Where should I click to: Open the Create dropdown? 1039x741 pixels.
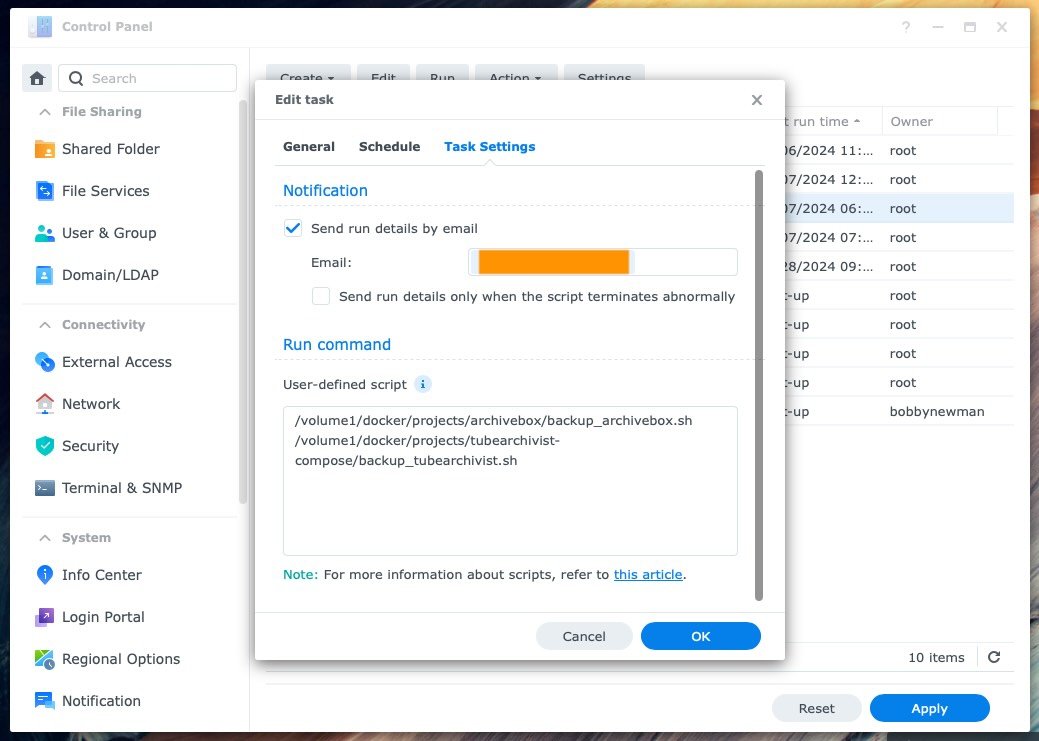coord(307,73)
